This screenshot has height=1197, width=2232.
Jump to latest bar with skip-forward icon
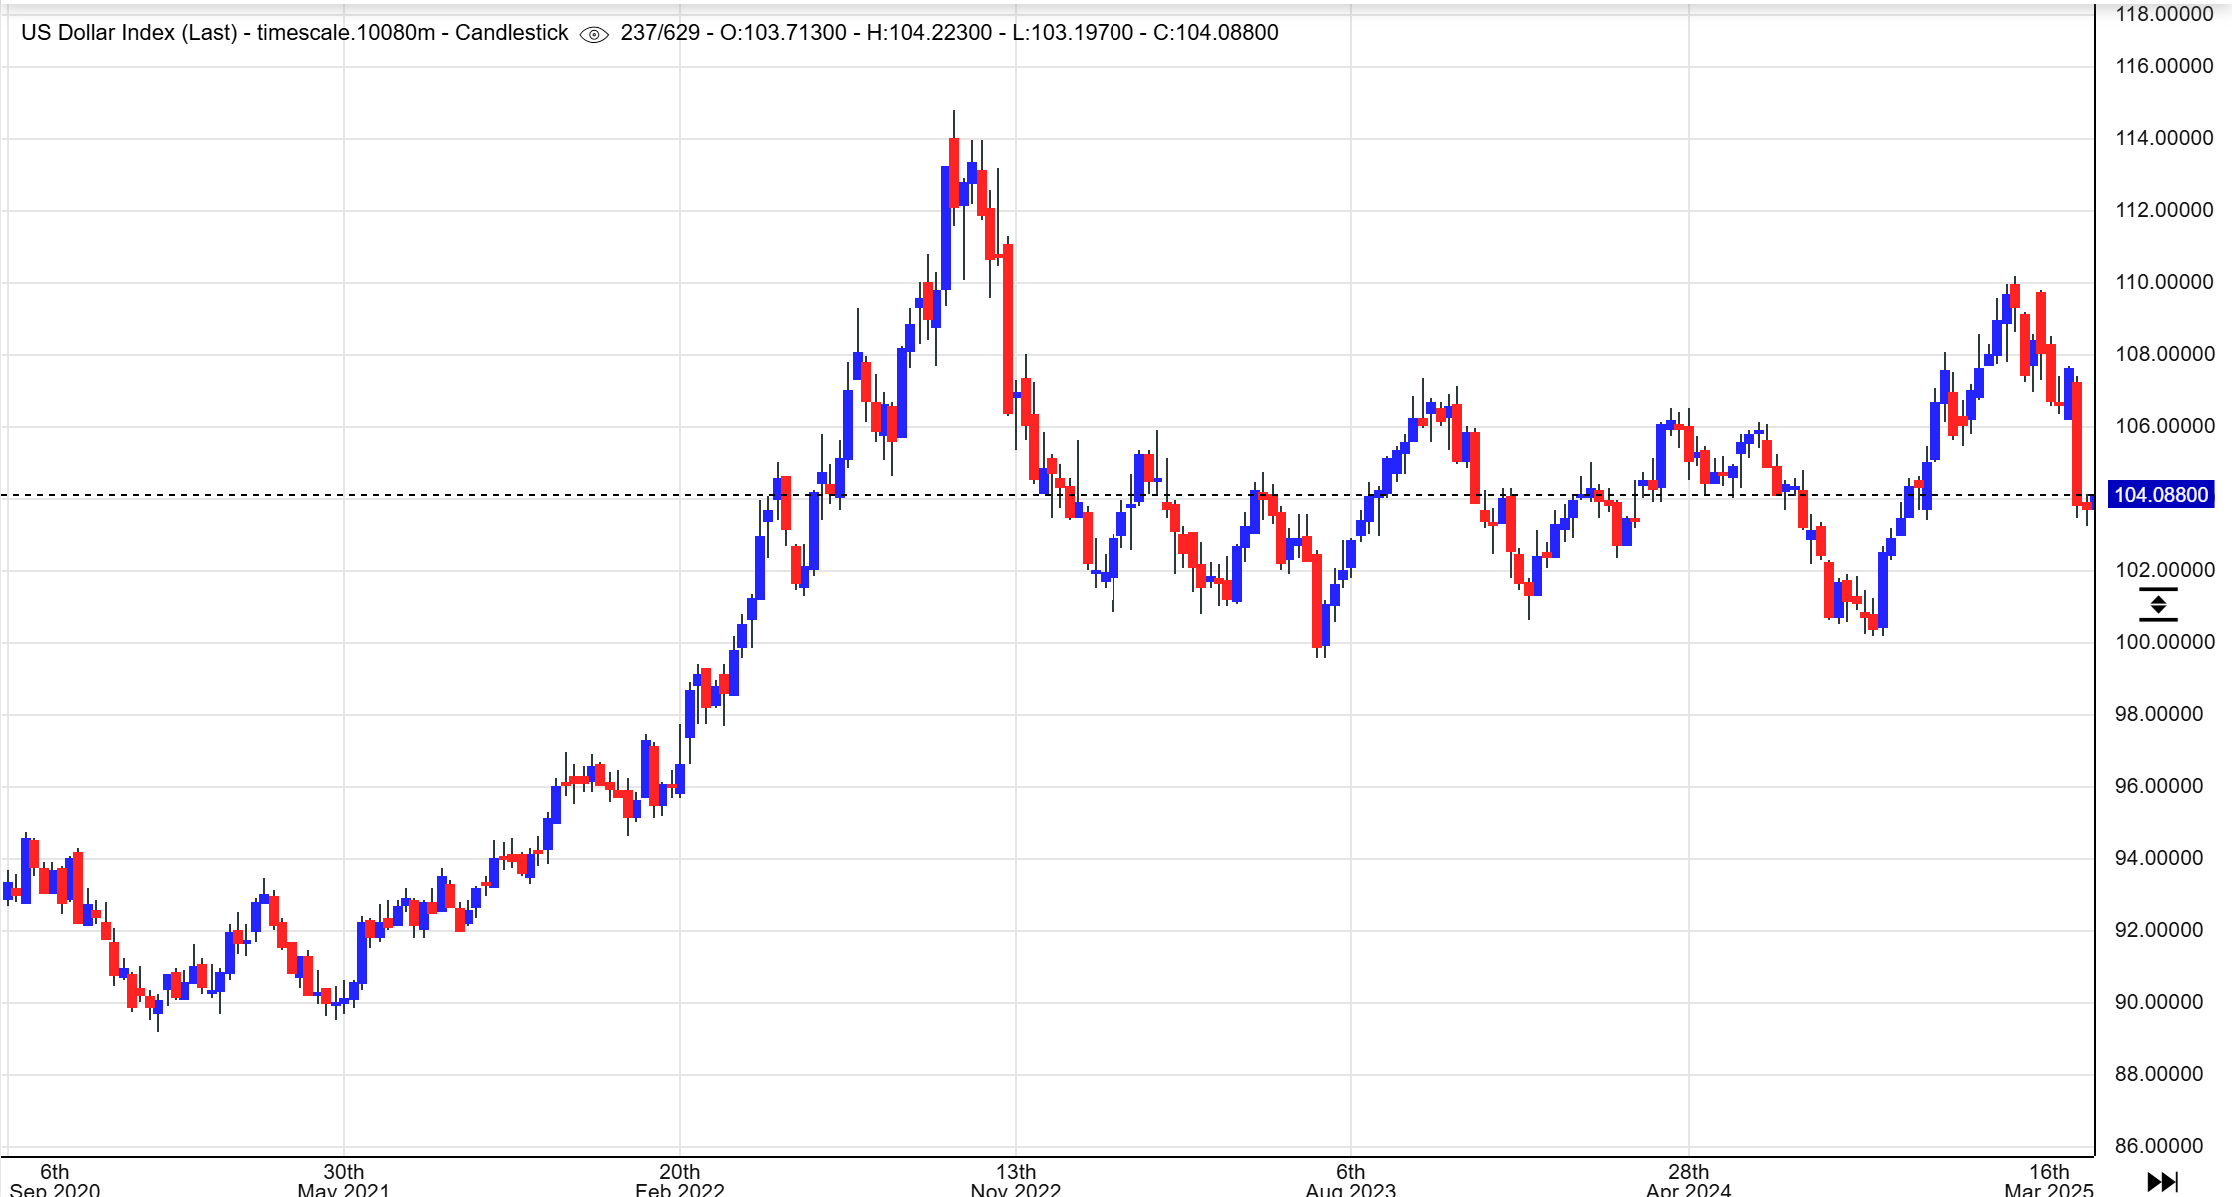[2162, 1182]
